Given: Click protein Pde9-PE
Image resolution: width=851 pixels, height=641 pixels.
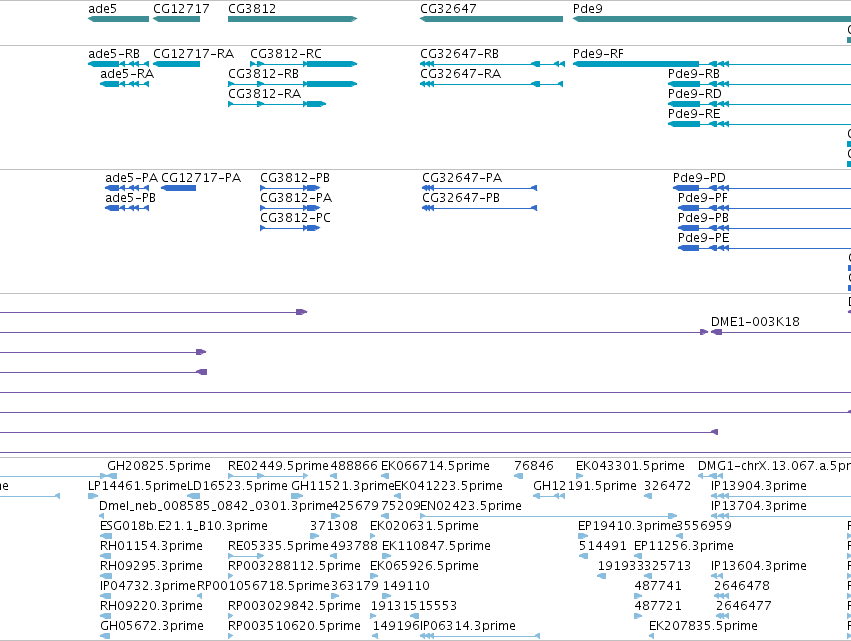Looking at the screenshot, I should click(x=764, y=249).
